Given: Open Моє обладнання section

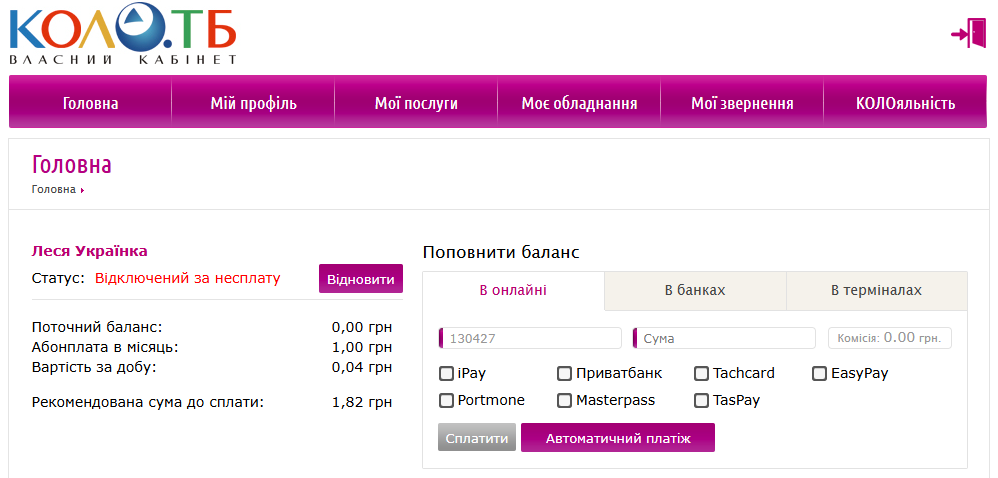Looking at the screenshot, I should coord(579,103).
